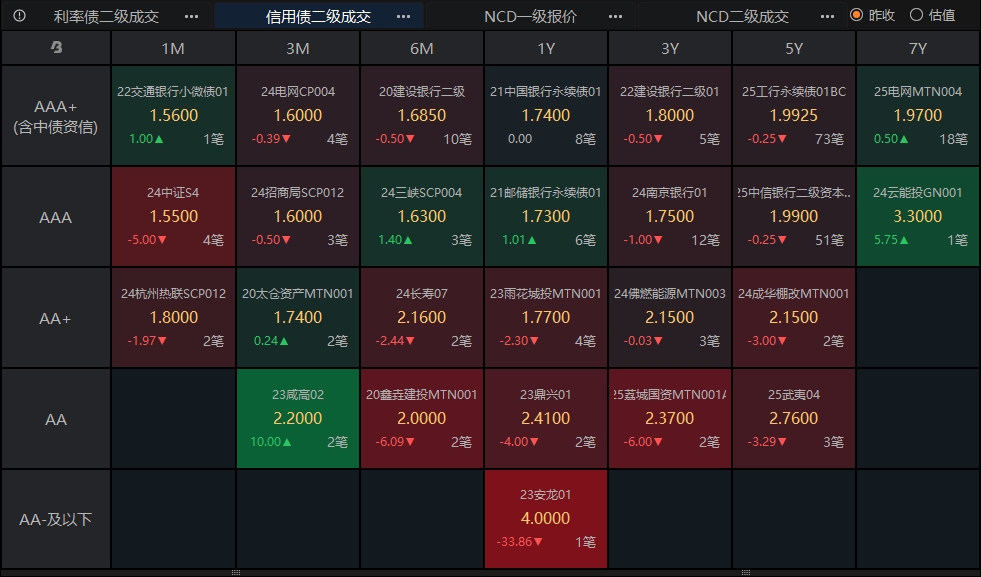Open the 25电网MTN004 cell

(918, 116)
